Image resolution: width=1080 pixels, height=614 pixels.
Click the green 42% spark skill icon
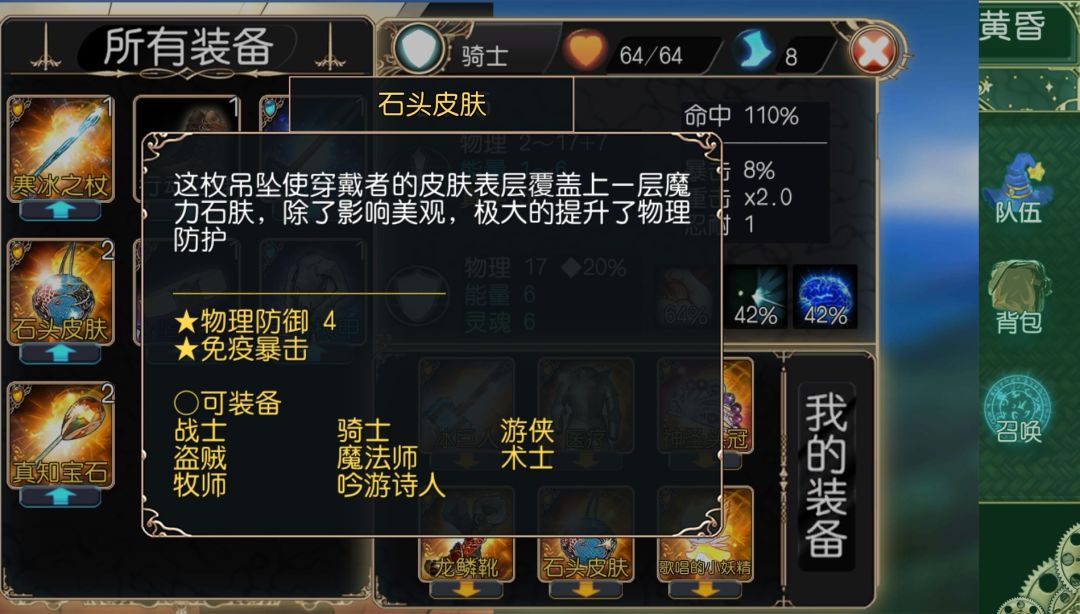click(x=756, y=297)
